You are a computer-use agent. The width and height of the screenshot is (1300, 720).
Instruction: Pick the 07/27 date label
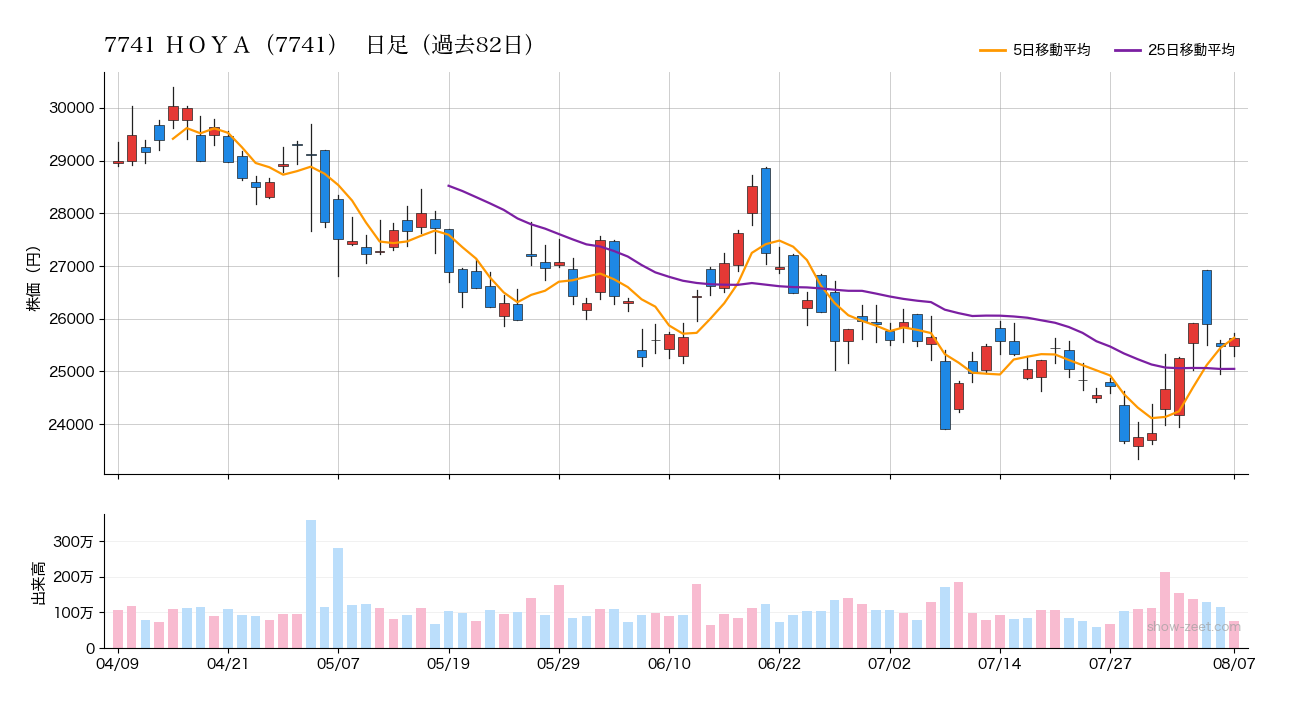pos(1110,663)
